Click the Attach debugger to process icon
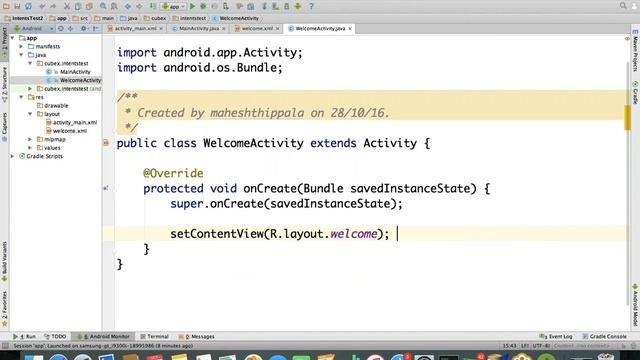 pyautogui.click(x=226, y=6)
